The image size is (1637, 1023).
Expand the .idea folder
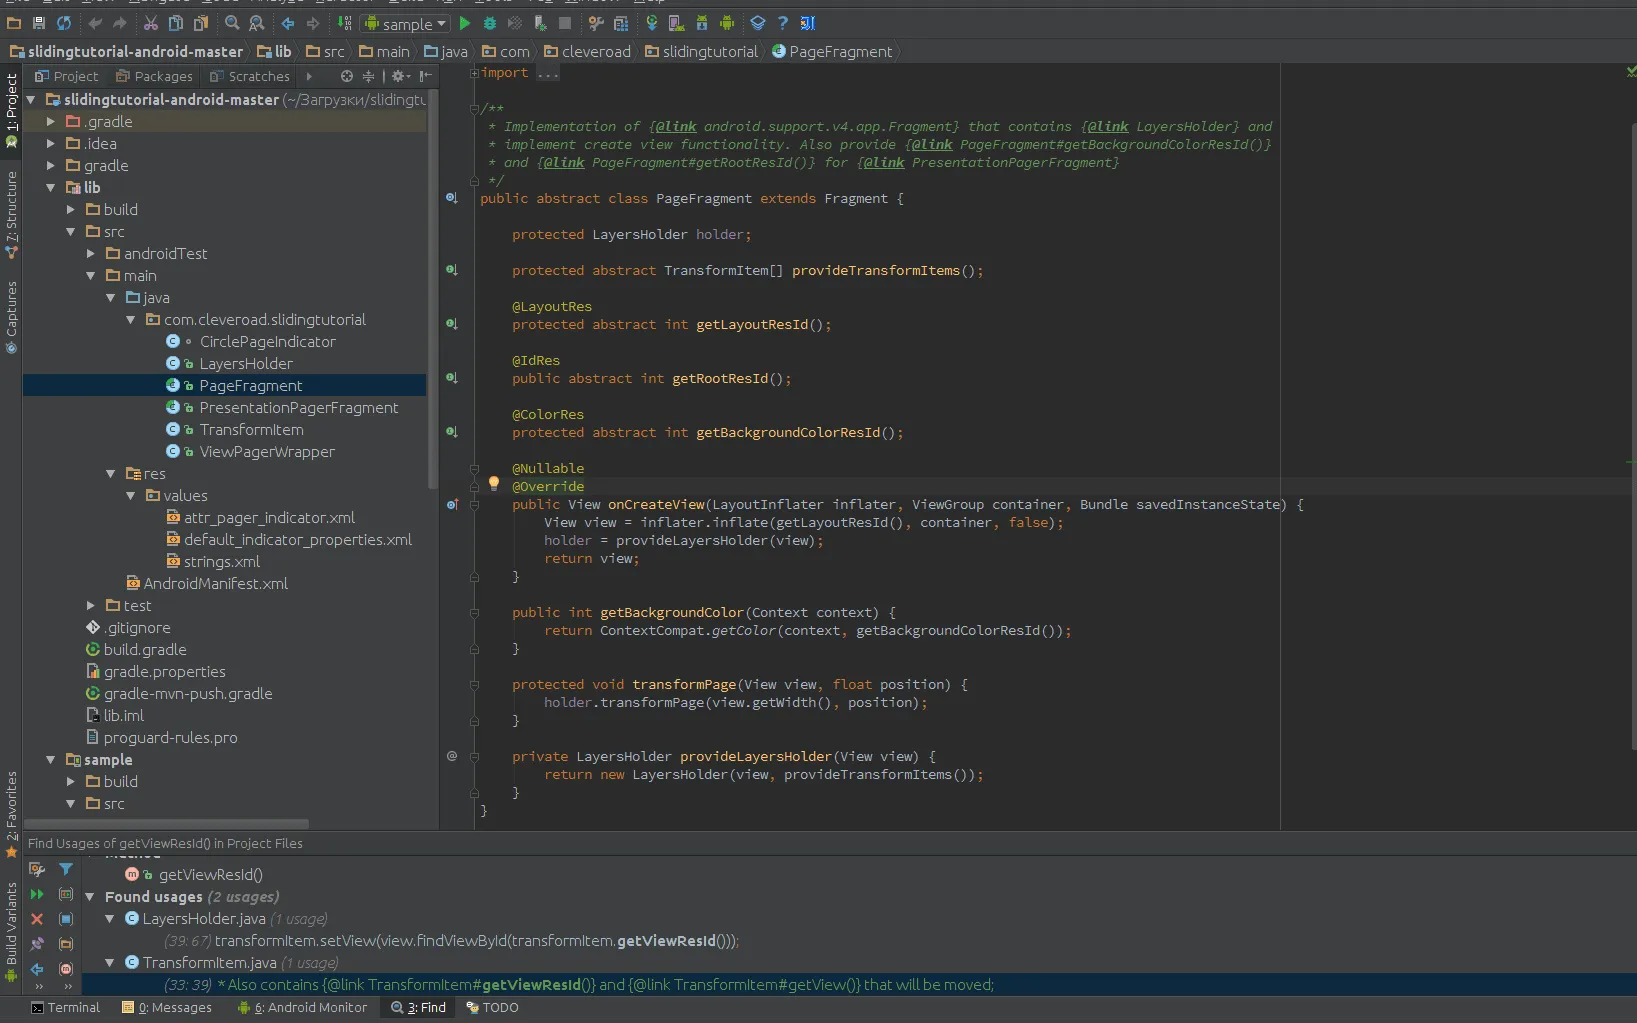pyautogui.click(x=51, y=143)
